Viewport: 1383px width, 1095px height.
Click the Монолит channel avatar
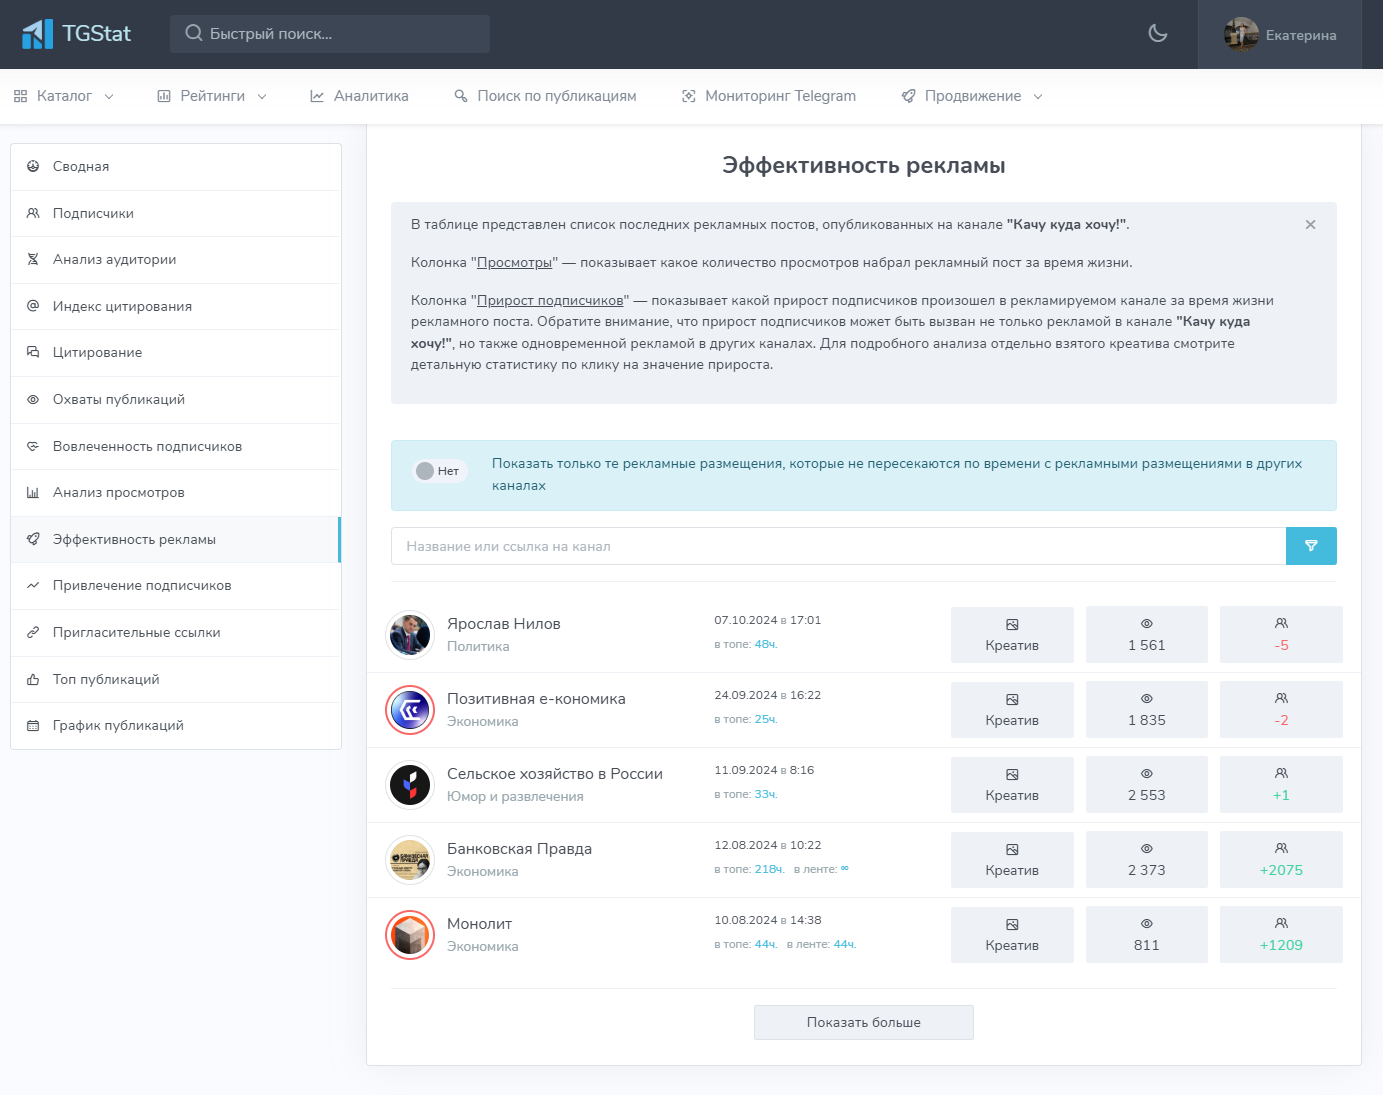[x=410, y=935]
